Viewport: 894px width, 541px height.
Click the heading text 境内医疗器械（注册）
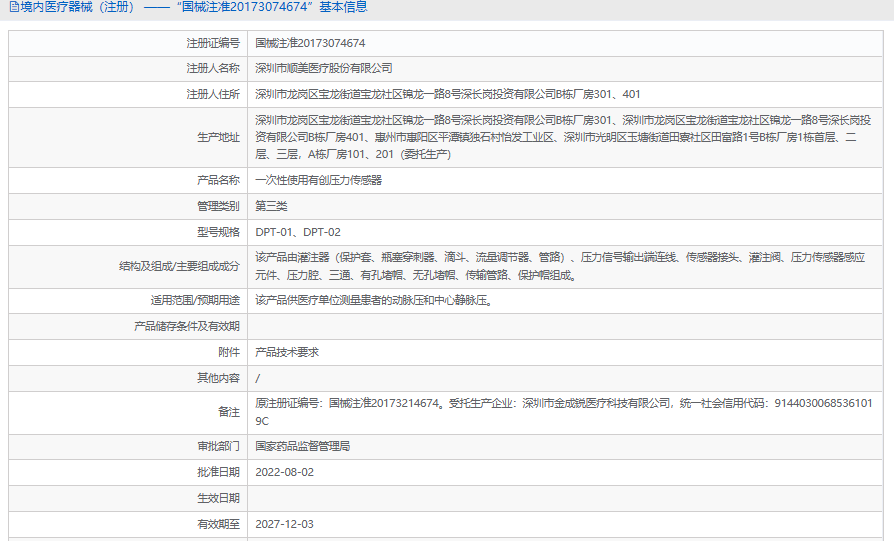click(78, 7)
